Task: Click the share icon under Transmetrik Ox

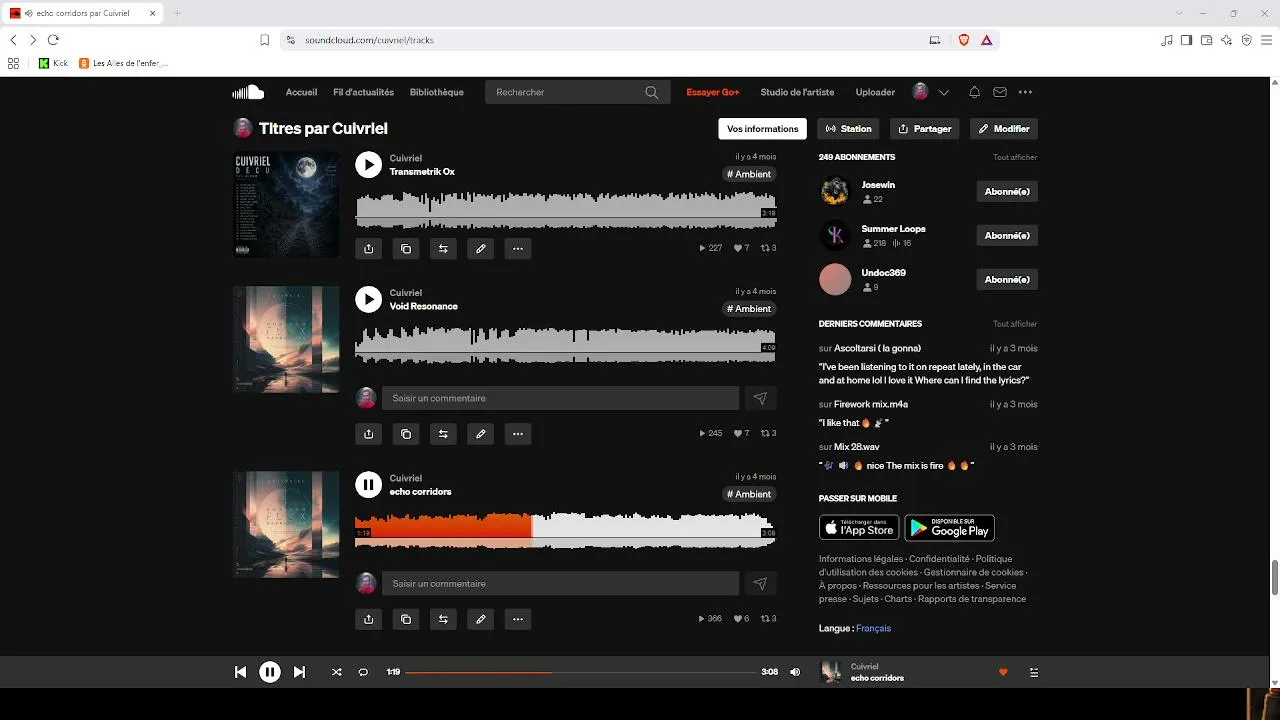Action: click(x=369, y=249)
